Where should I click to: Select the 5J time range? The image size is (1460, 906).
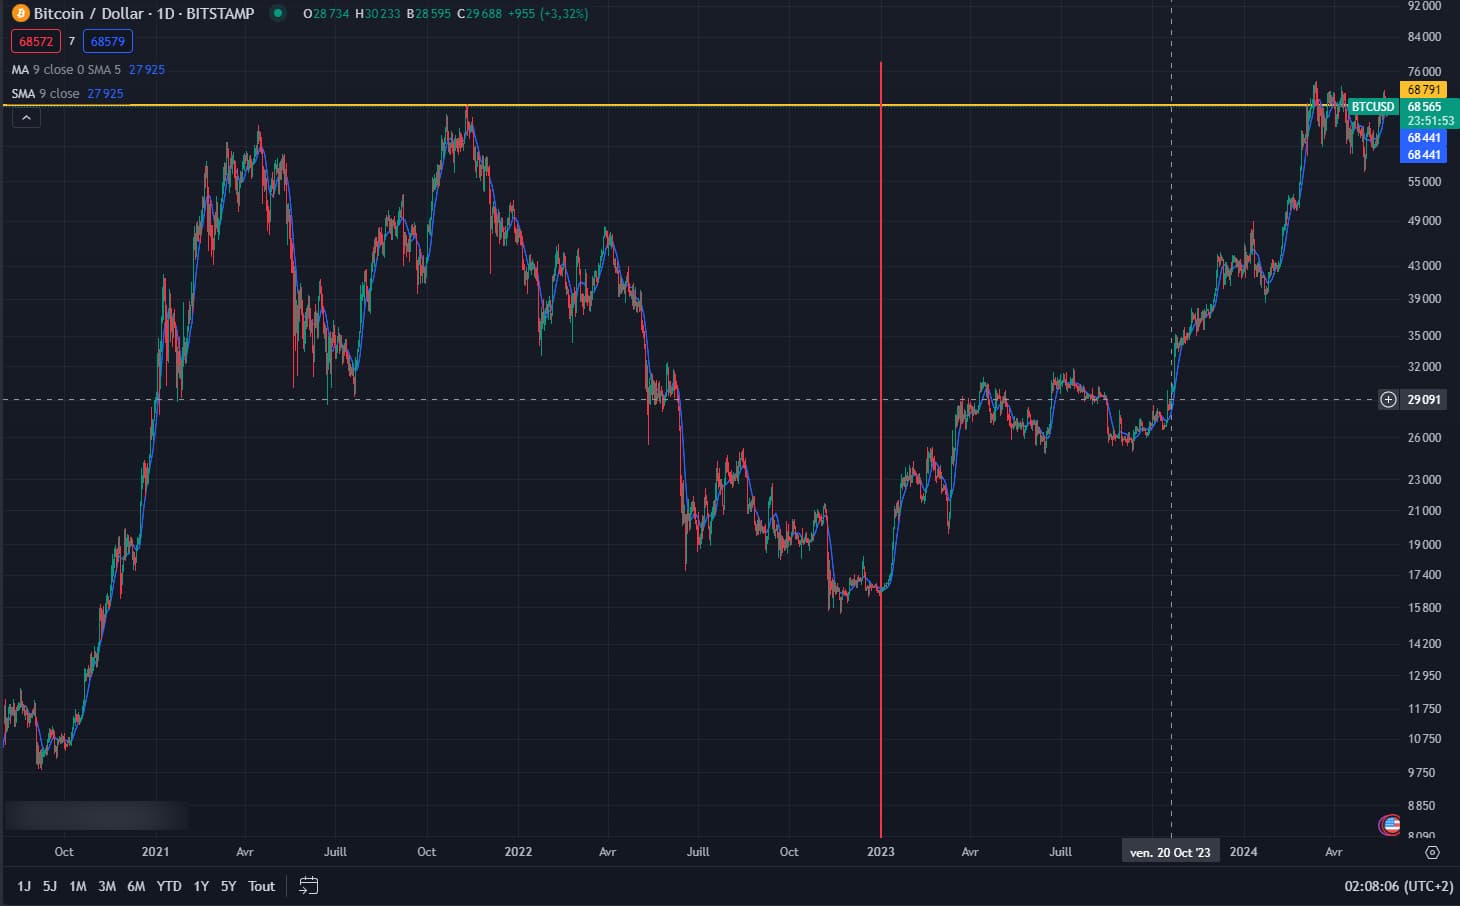(x=50, y=886)
